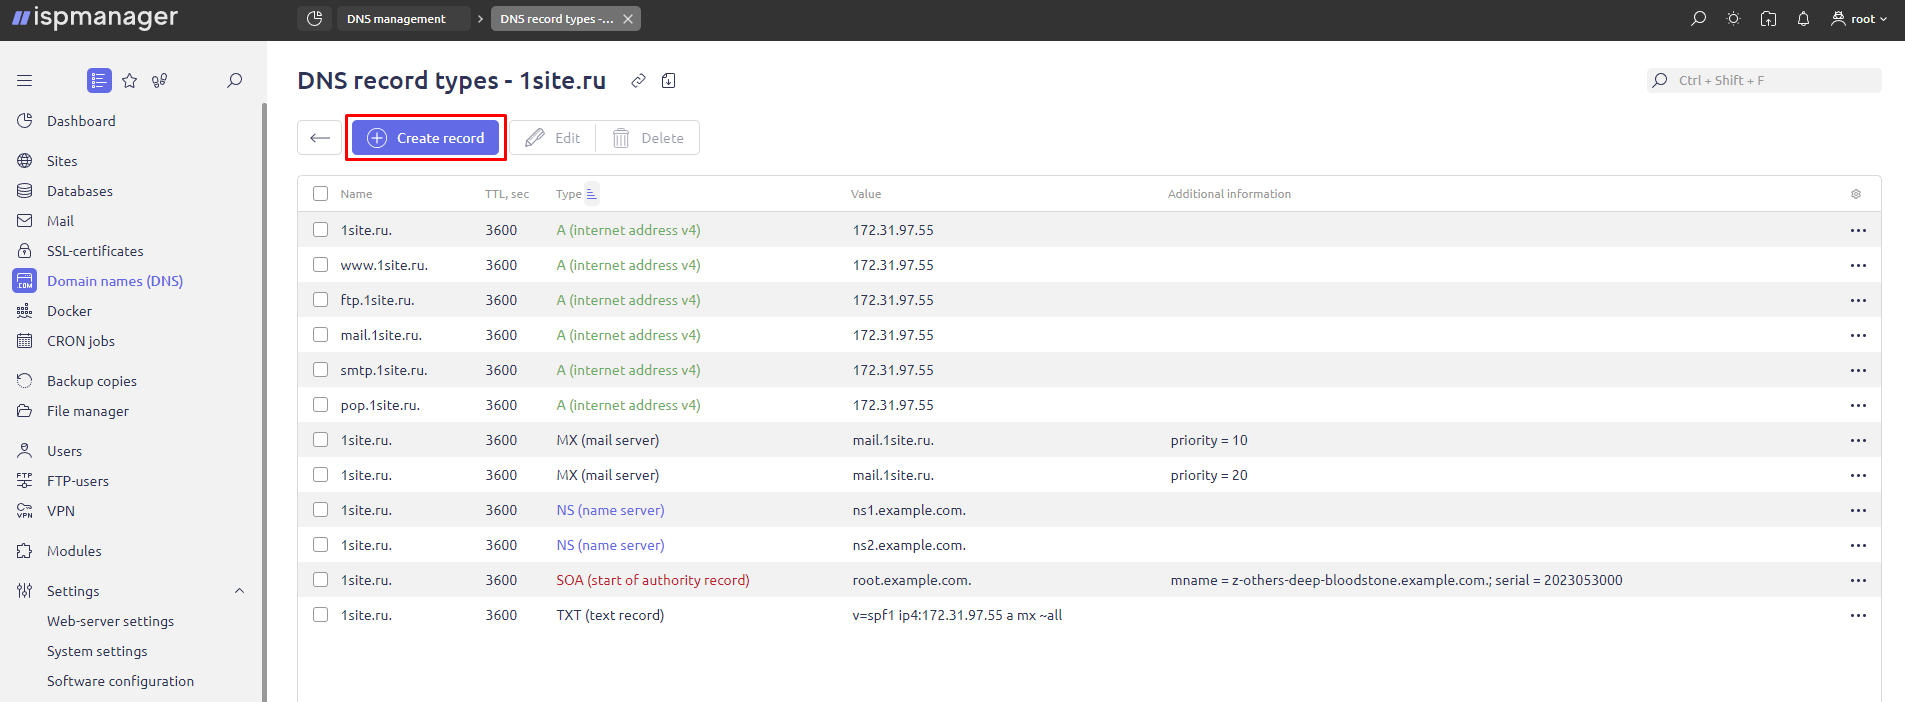This screenshot has height=702, width=1905.
Task: Open Docker in the sidebar
Action: (69, 311)
